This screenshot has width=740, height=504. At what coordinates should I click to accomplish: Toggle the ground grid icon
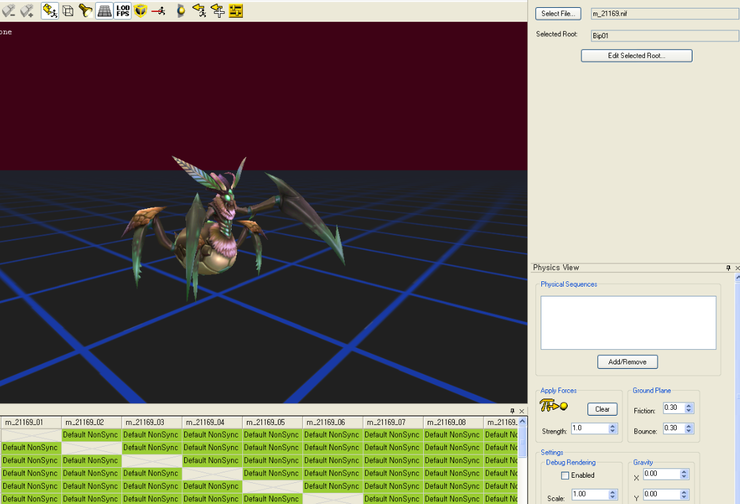(104, 11)
